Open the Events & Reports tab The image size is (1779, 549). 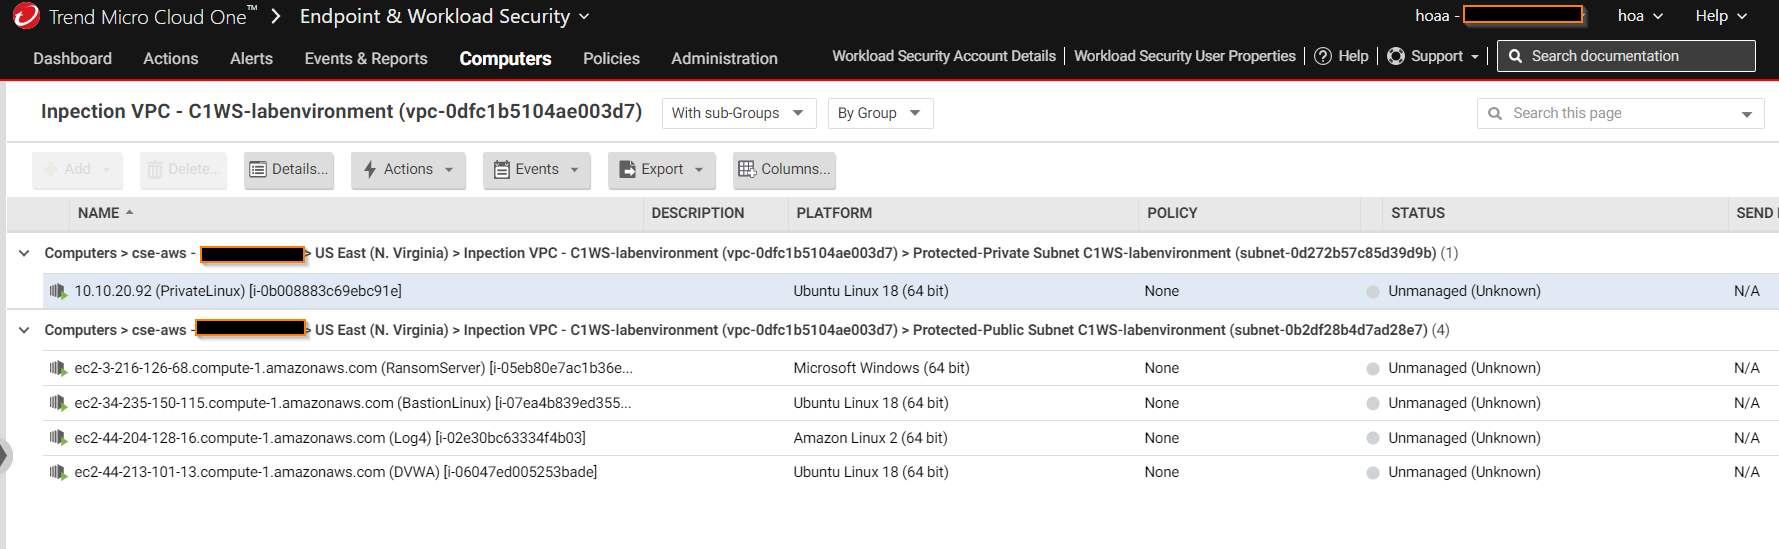point(366,58)
